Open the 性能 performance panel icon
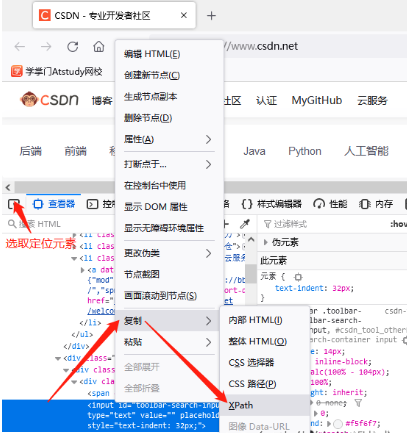The image size is (412, 433). click(x=319, y=204)
